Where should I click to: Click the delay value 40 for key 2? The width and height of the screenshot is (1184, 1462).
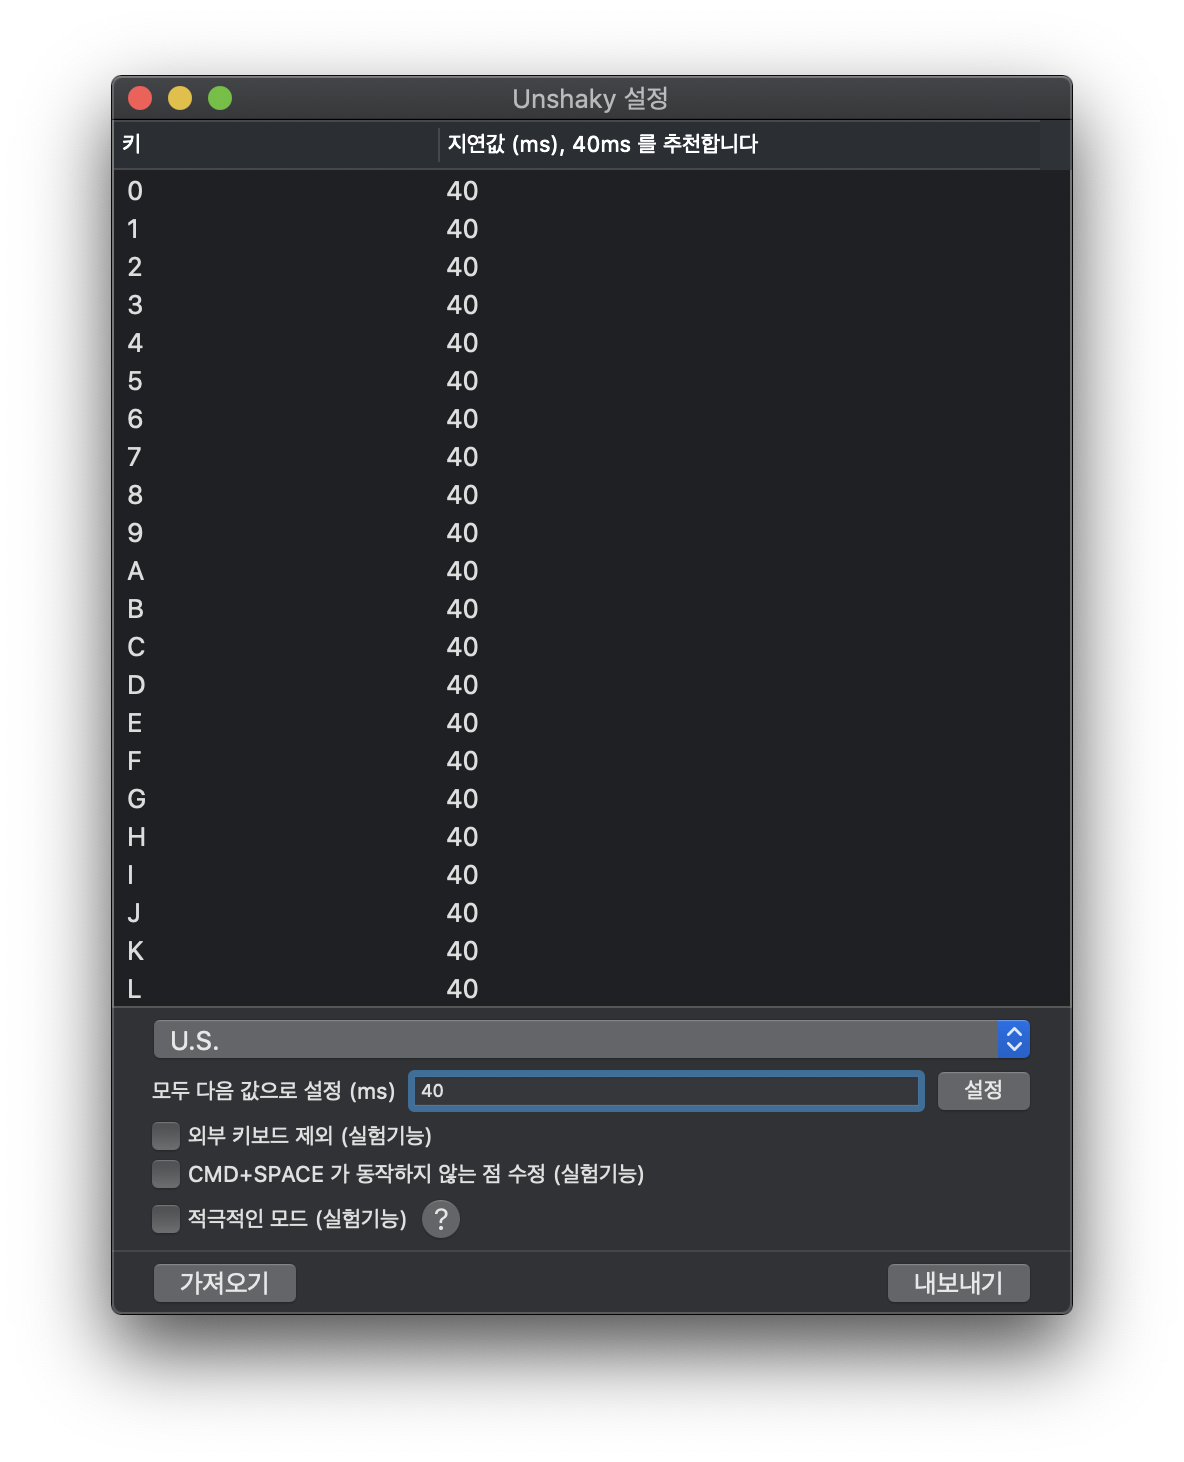[462, 267]
